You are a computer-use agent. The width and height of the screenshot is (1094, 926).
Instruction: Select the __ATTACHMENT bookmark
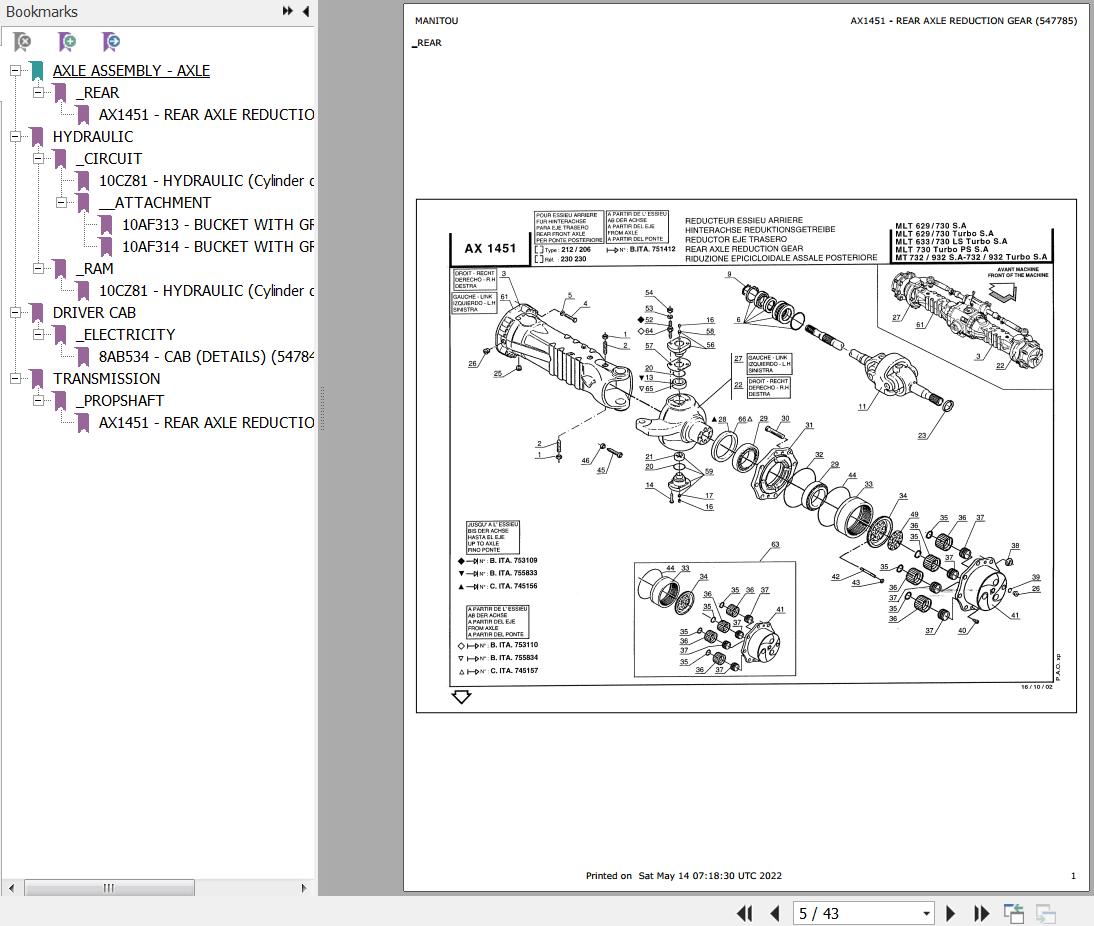[155, 202]
